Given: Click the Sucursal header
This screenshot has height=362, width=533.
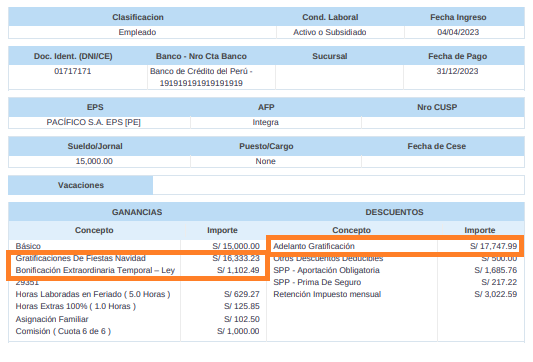Looking at the screenshot, I should point(330,56).
